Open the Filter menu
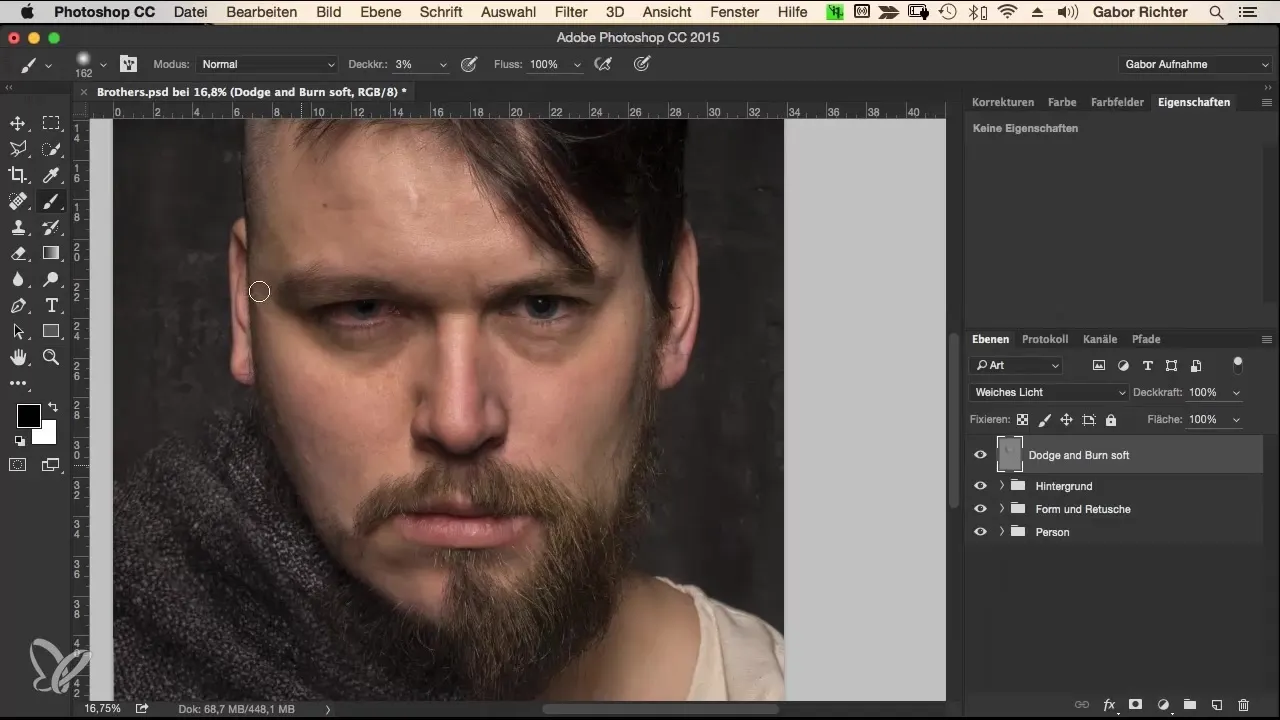The image size is (1280, 720). click(x=571, y=12)
